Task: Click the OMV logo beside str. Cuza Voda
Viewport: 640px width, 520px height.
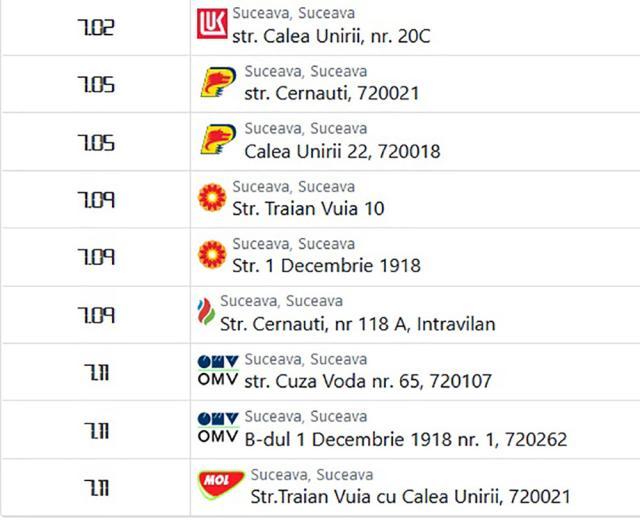Action: click(x=218, y=370)
